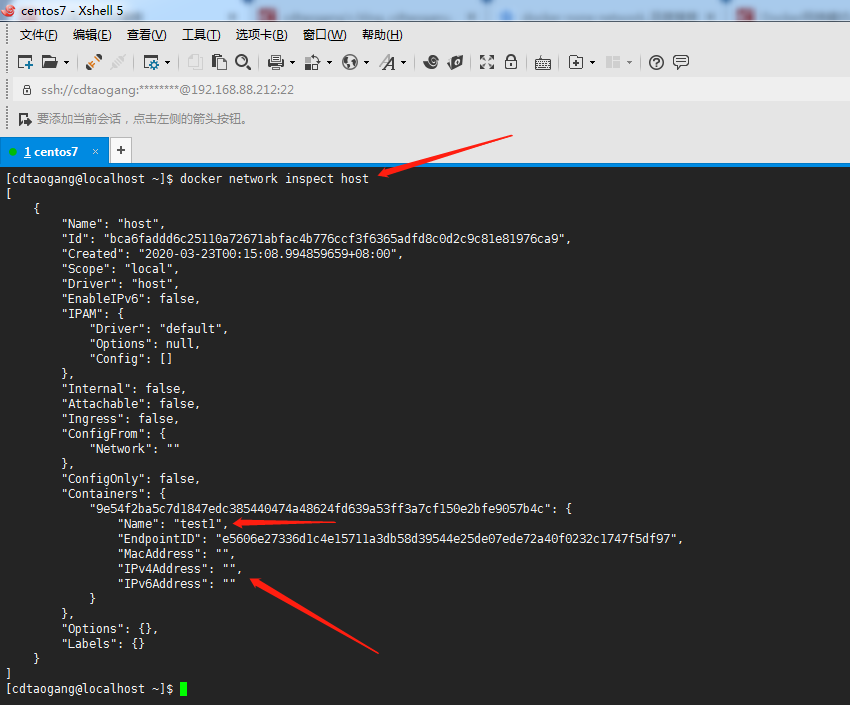
Task: Open the session Properties gear icon
Action: (151, 63)
